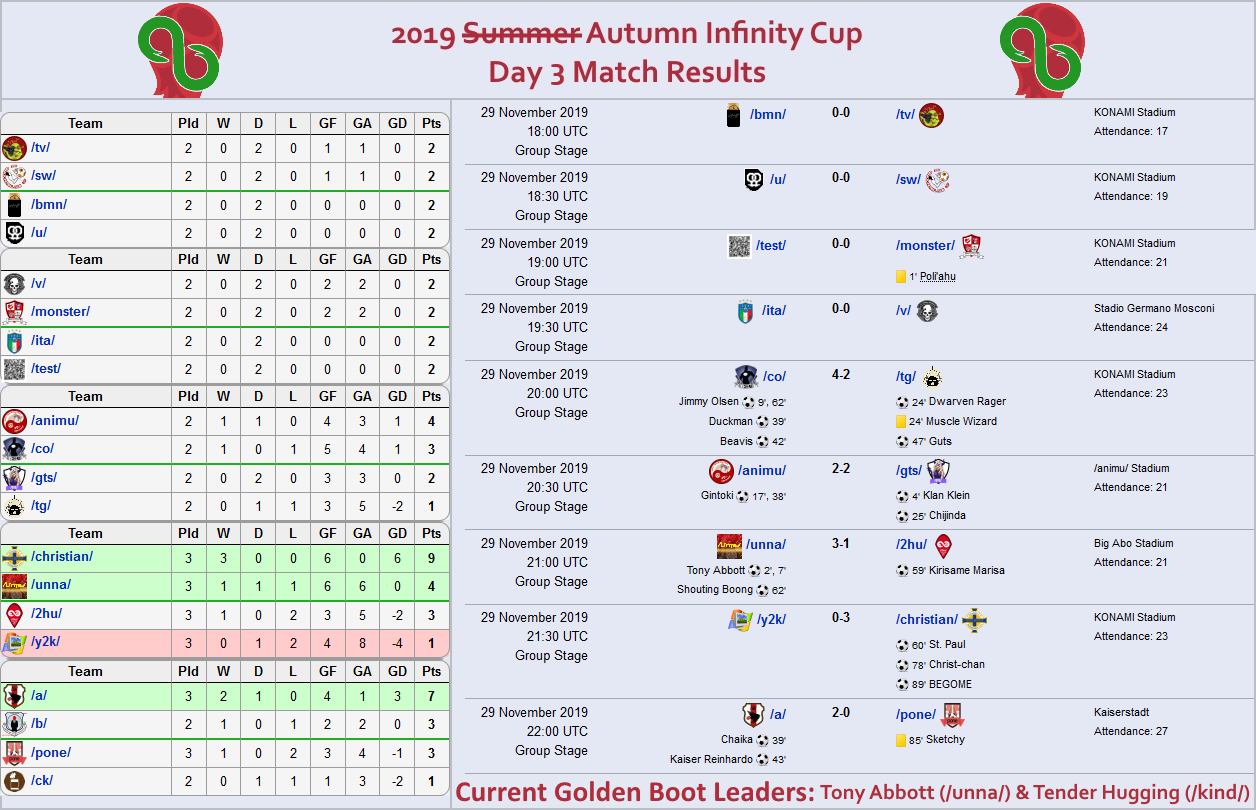
Task: Click the yellow card icon next to Sketchy
Action: coord(901,740)
